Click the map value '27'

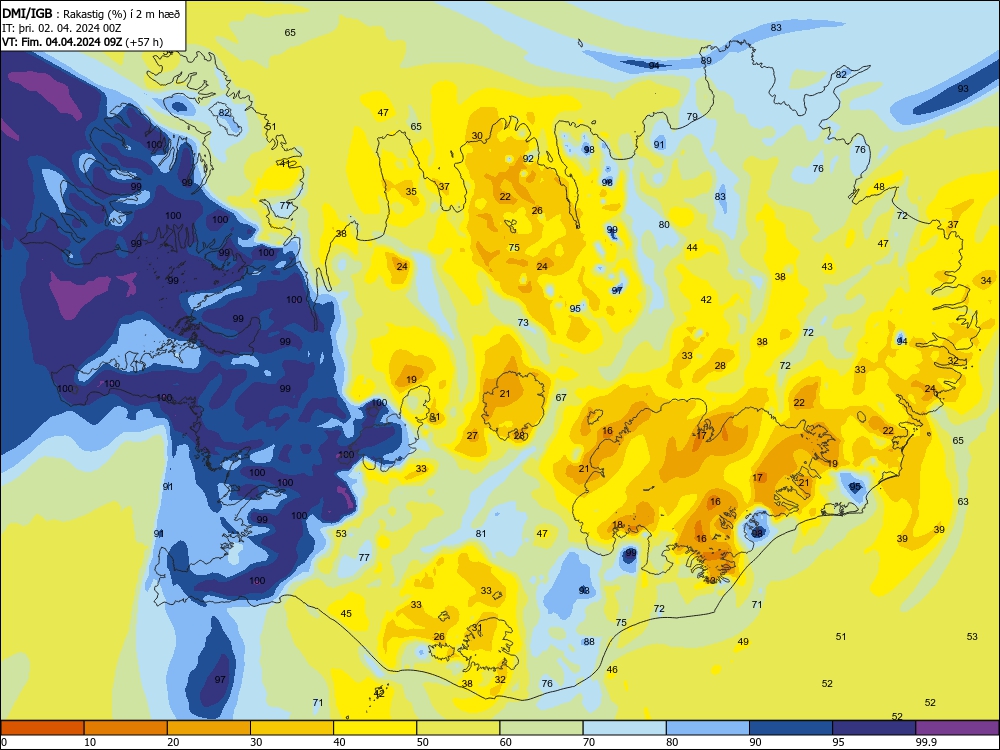[472, 436]
